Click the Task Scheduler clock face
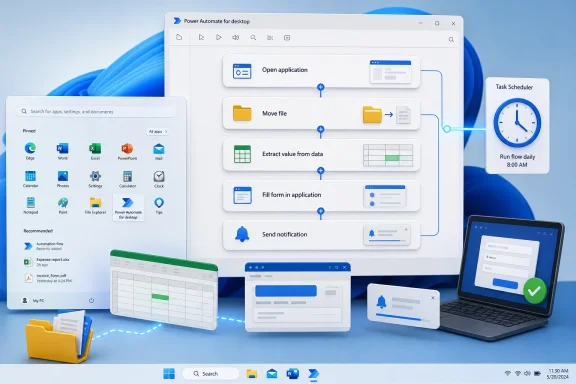This screenshot has width=576, height=384. click(517, 123)
